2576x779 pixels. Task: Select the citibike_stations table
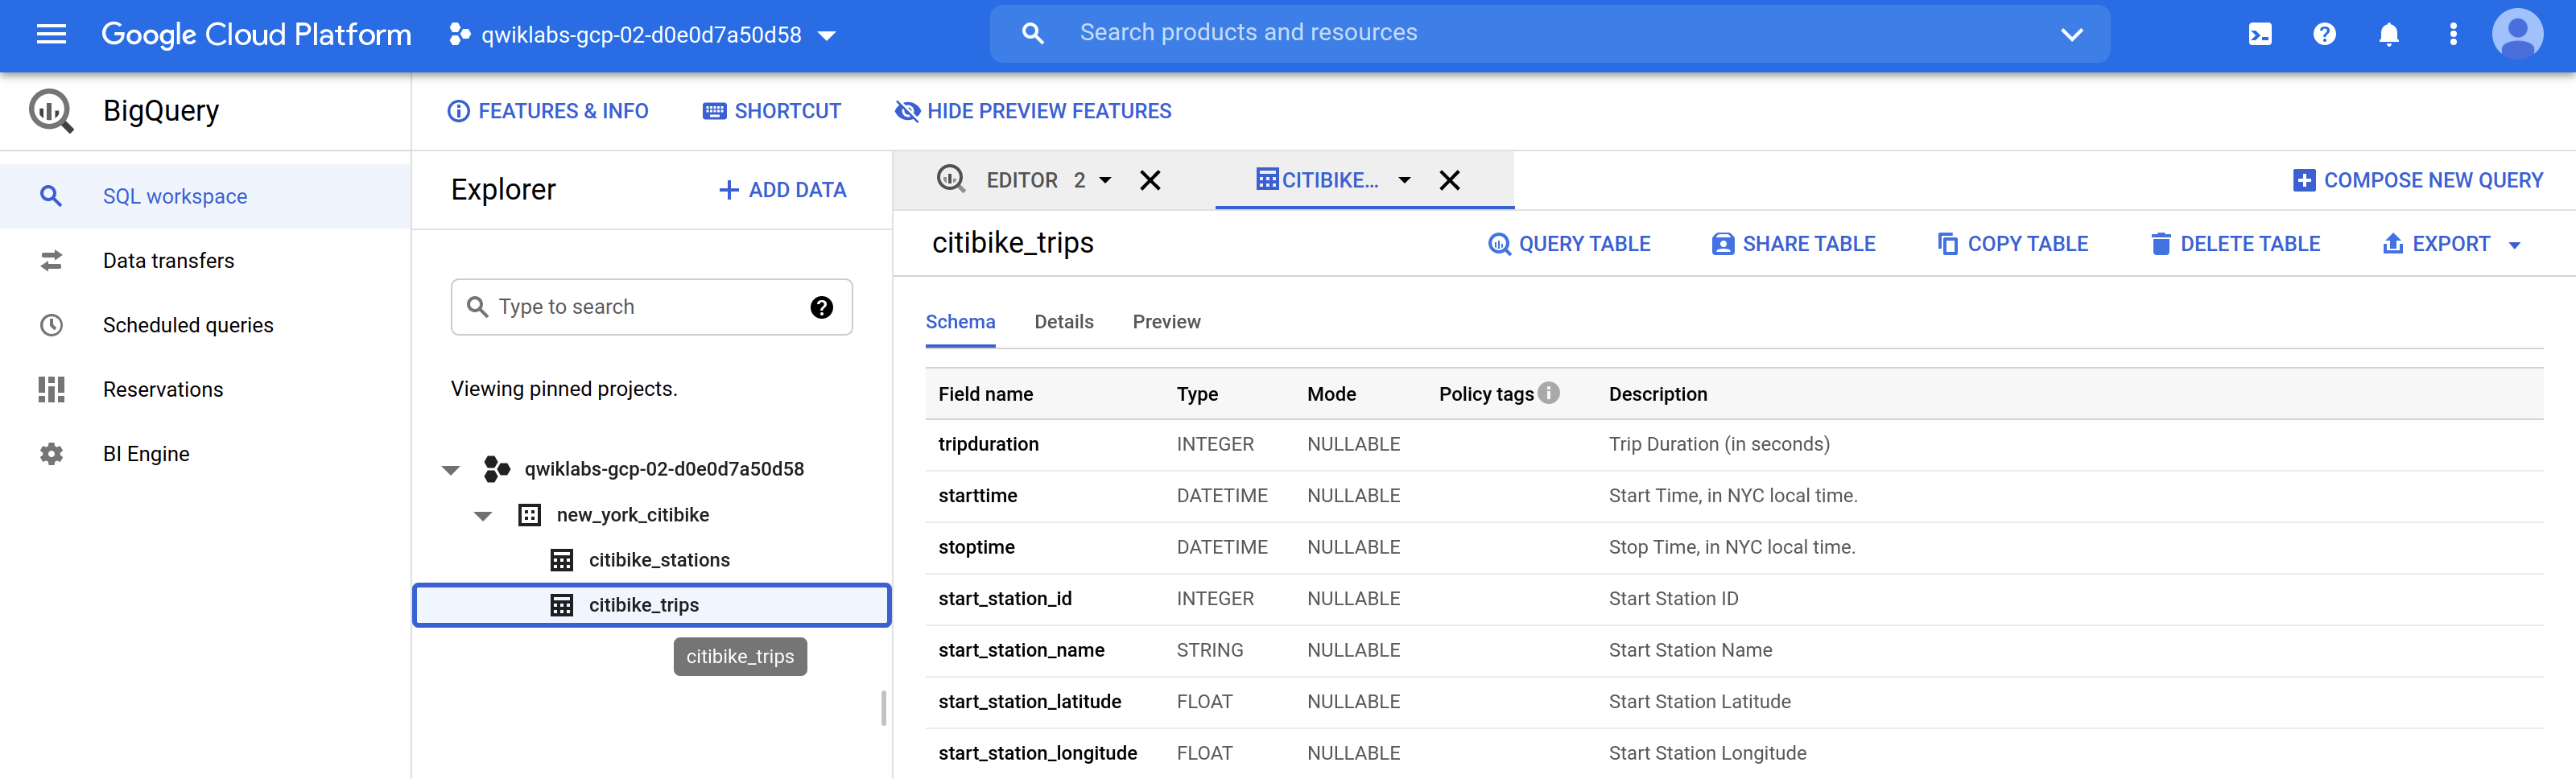pos(659,560)
